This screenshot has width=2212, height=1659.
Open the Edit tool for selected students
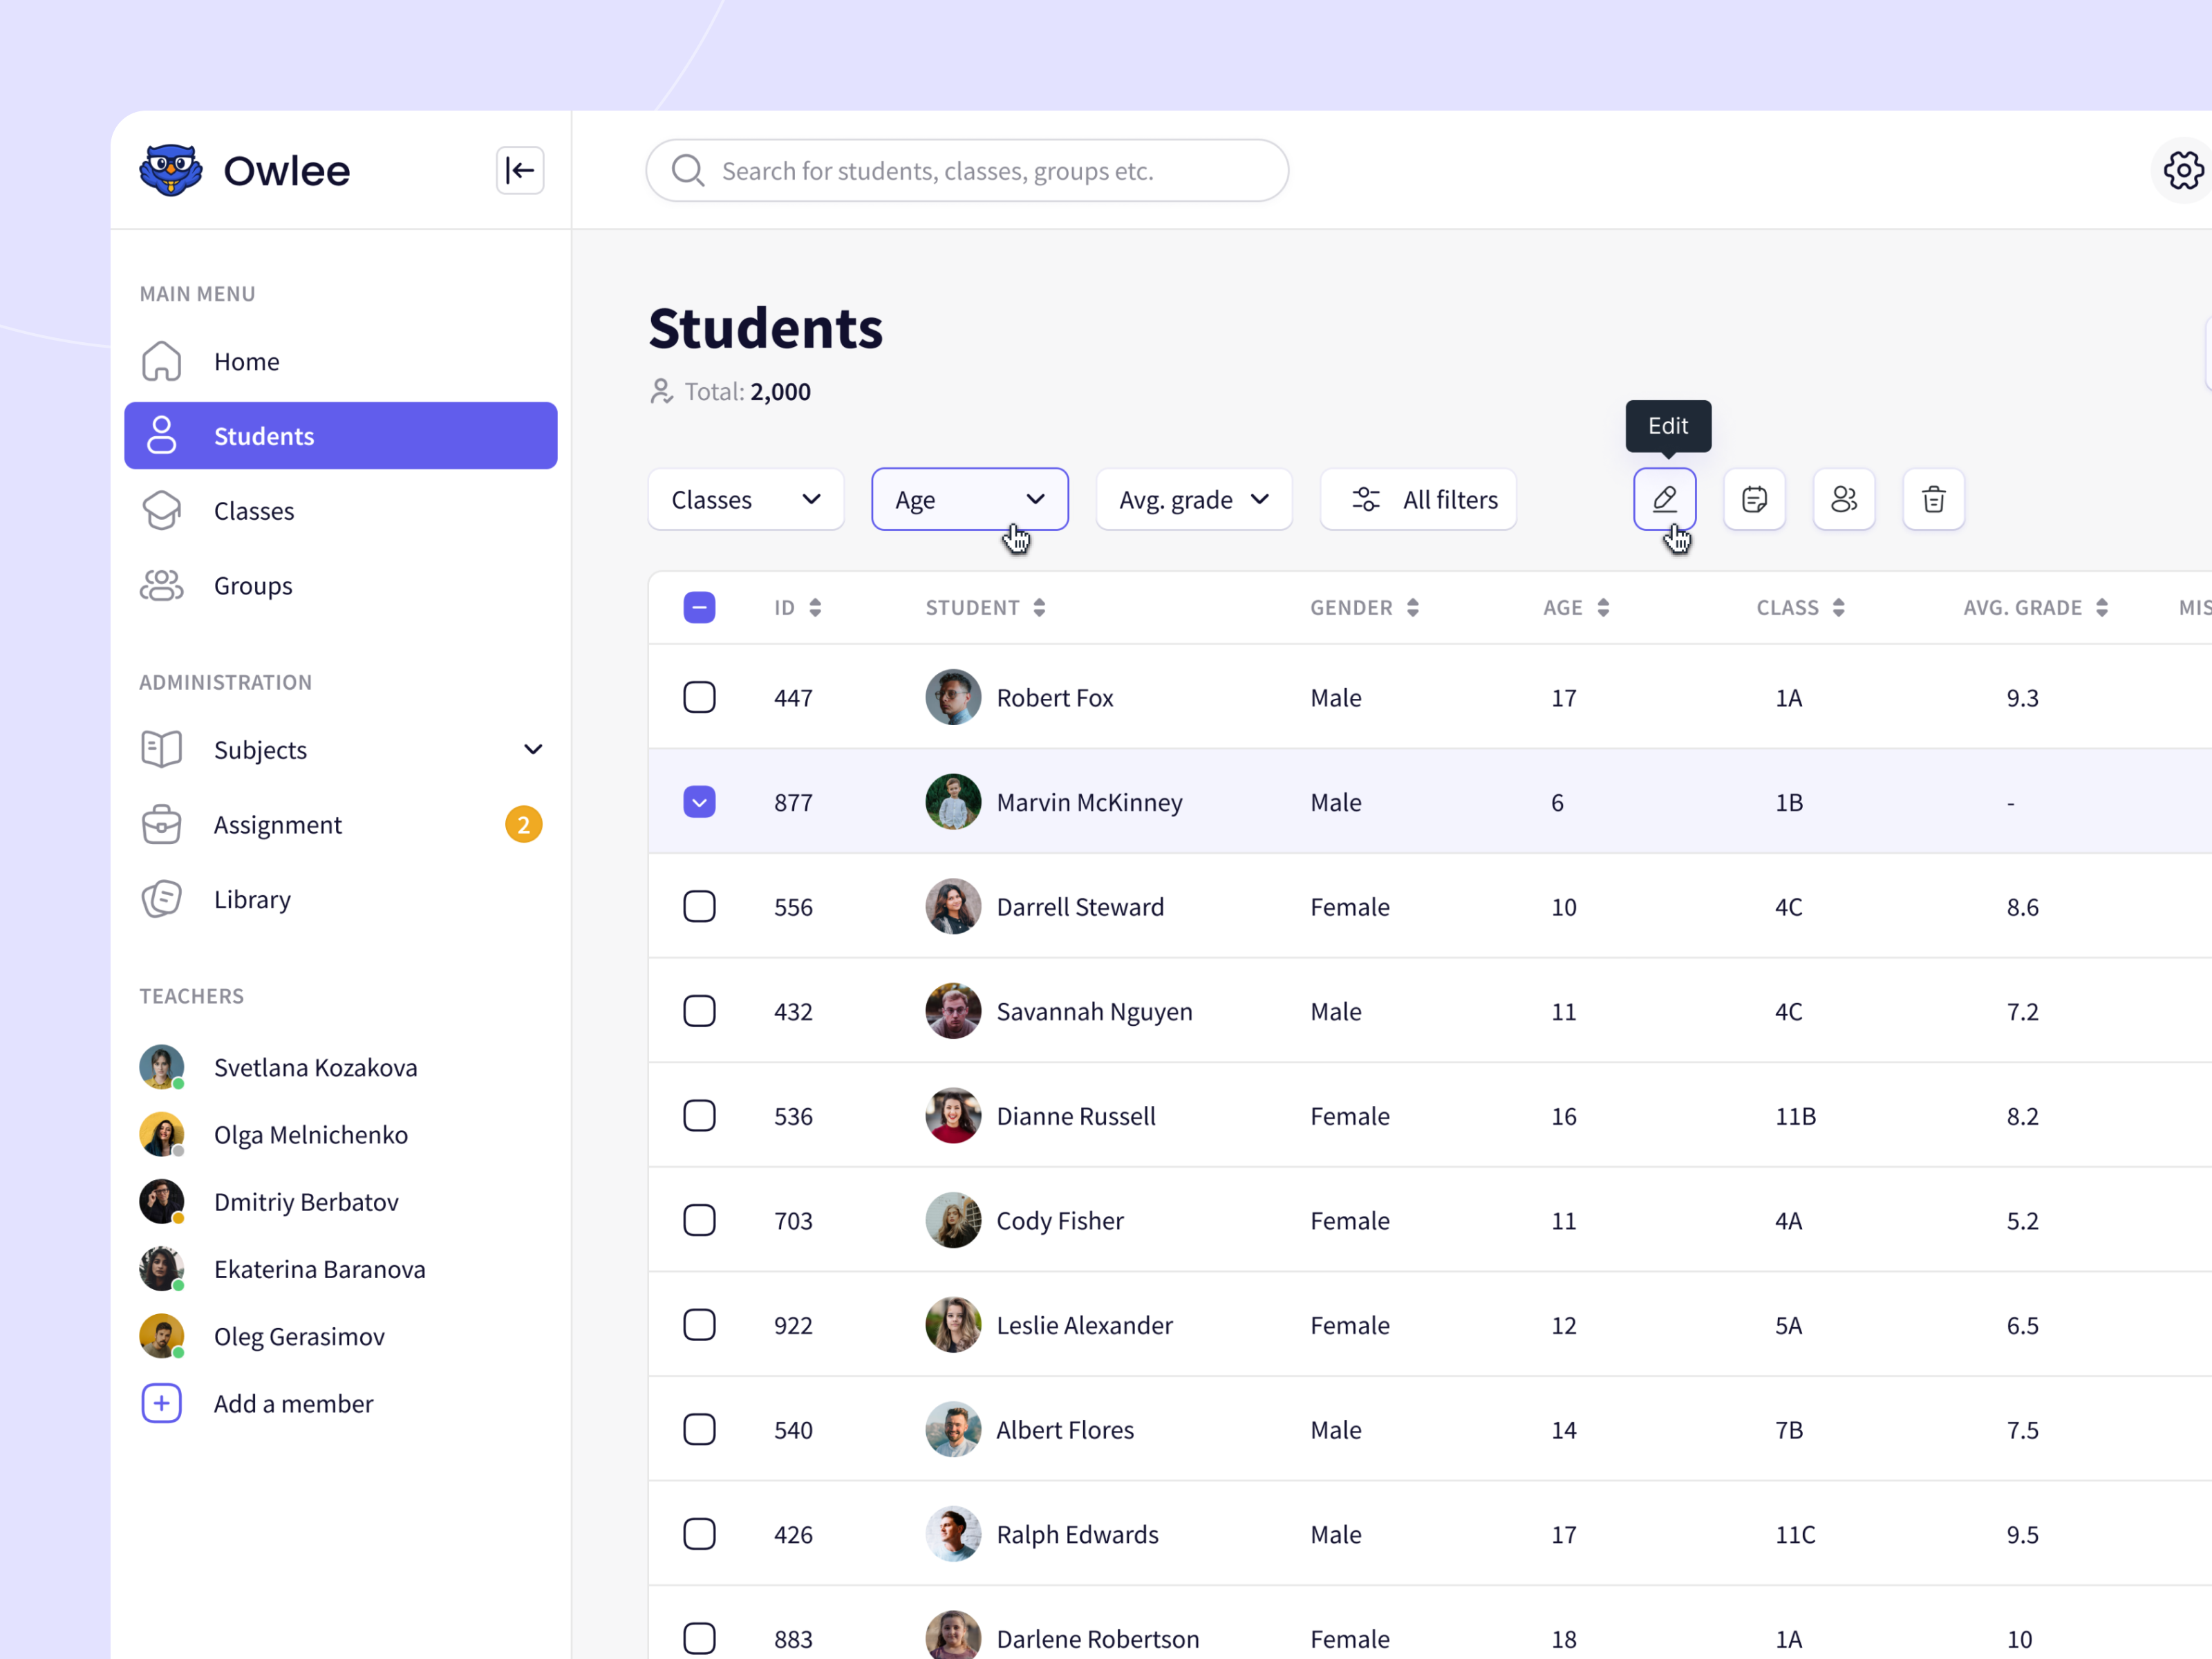tap(1664, 499)
